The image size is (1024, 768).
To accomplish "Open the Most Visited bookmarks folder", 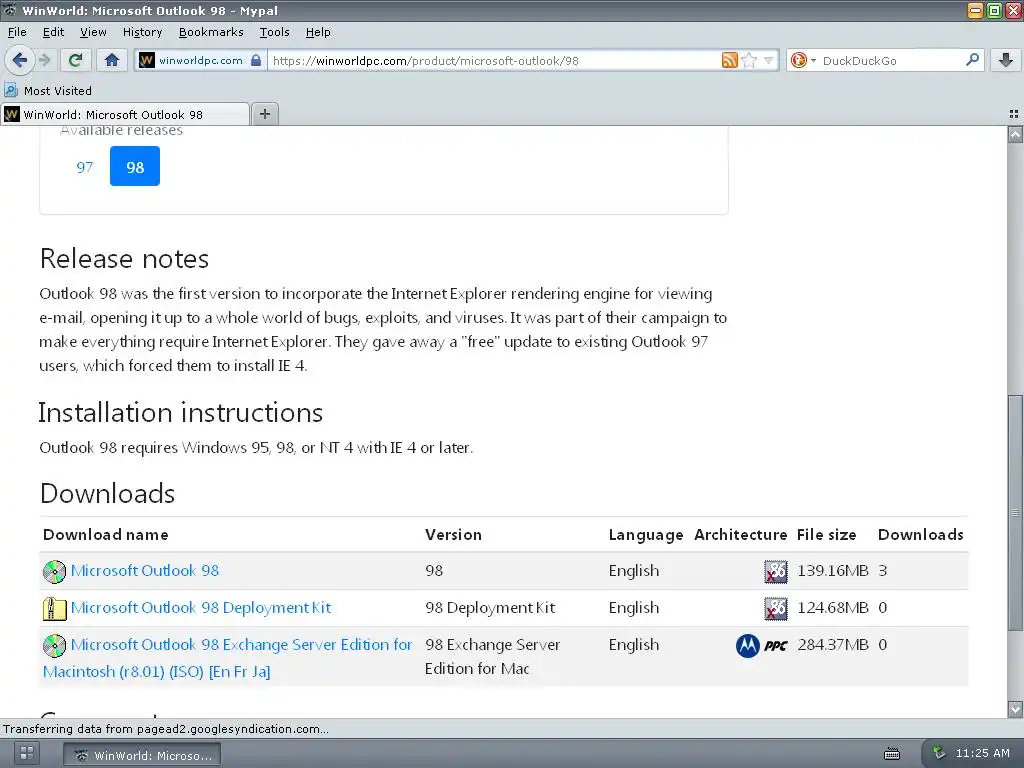I will [48, 91].
